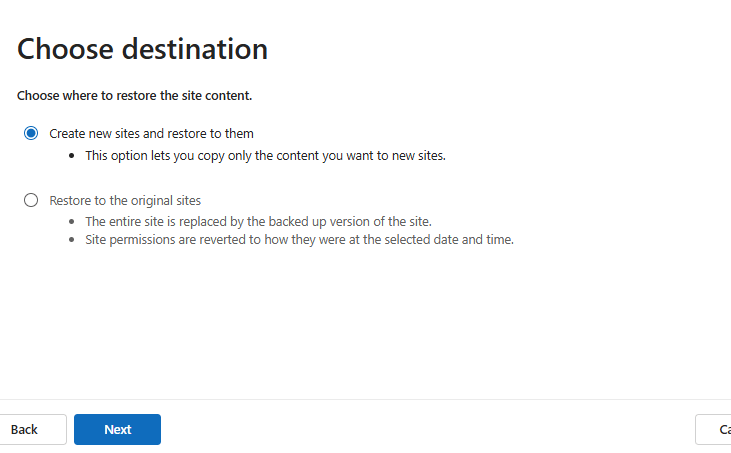Click 'Site permissions are reverted' description line
Viewport: 731px width, 453px height.
pyautogui.click(x=298, y=240)
